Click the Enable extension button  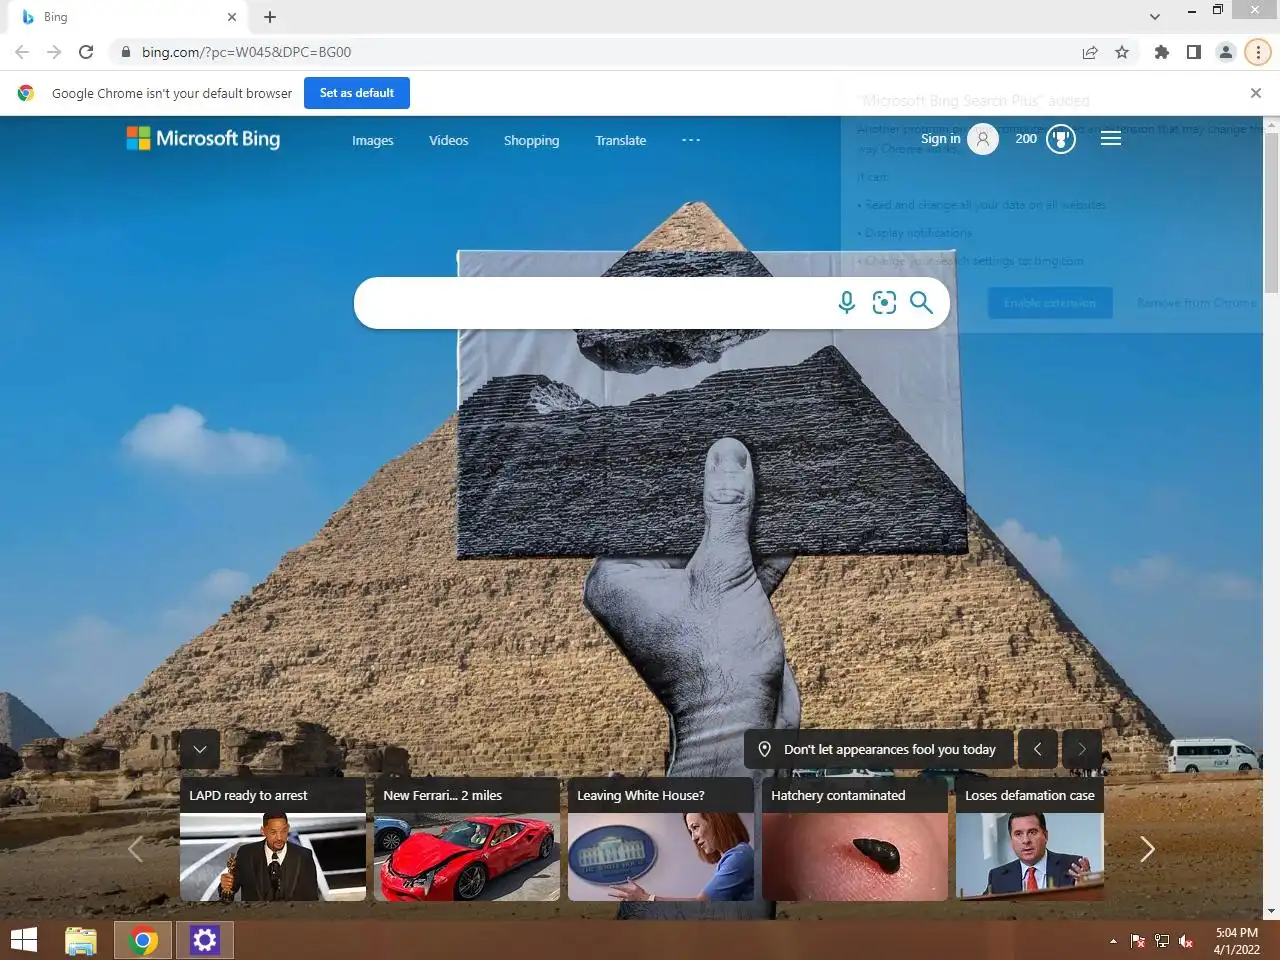coord(1050,303)
